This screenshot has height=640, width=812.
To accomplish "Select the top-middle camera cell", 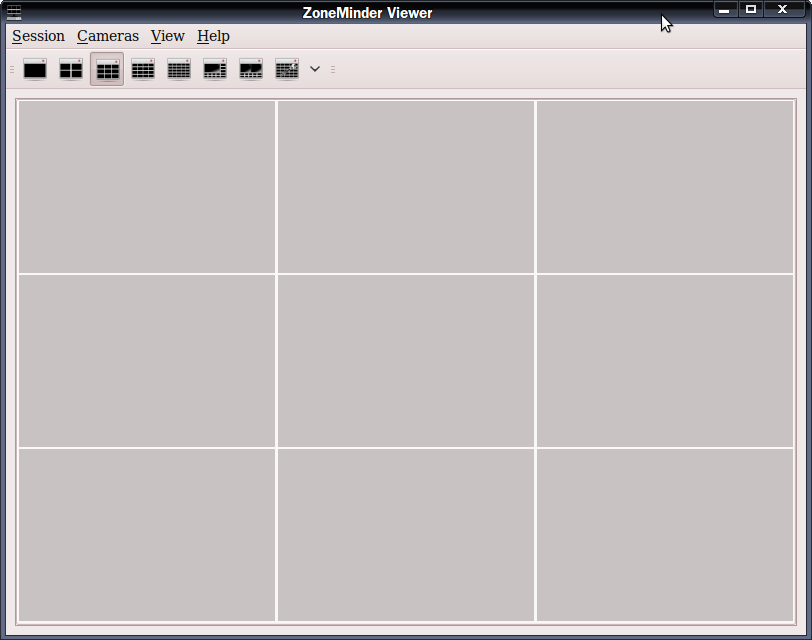I will [406, 187].
